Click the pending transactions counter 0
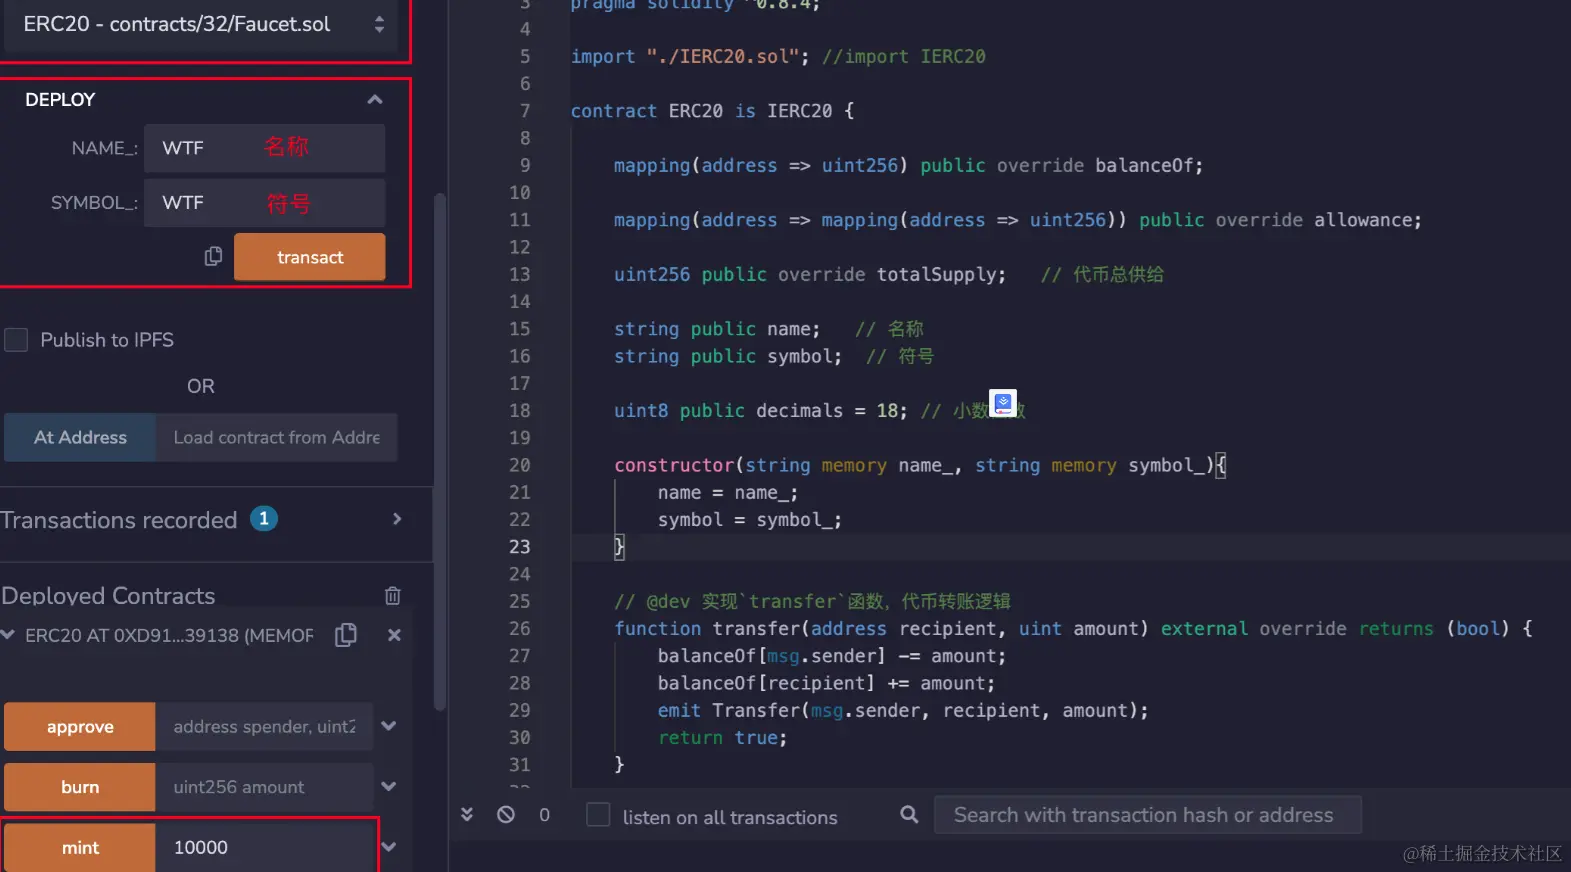Screen dimensions: 1571x872 544,815
